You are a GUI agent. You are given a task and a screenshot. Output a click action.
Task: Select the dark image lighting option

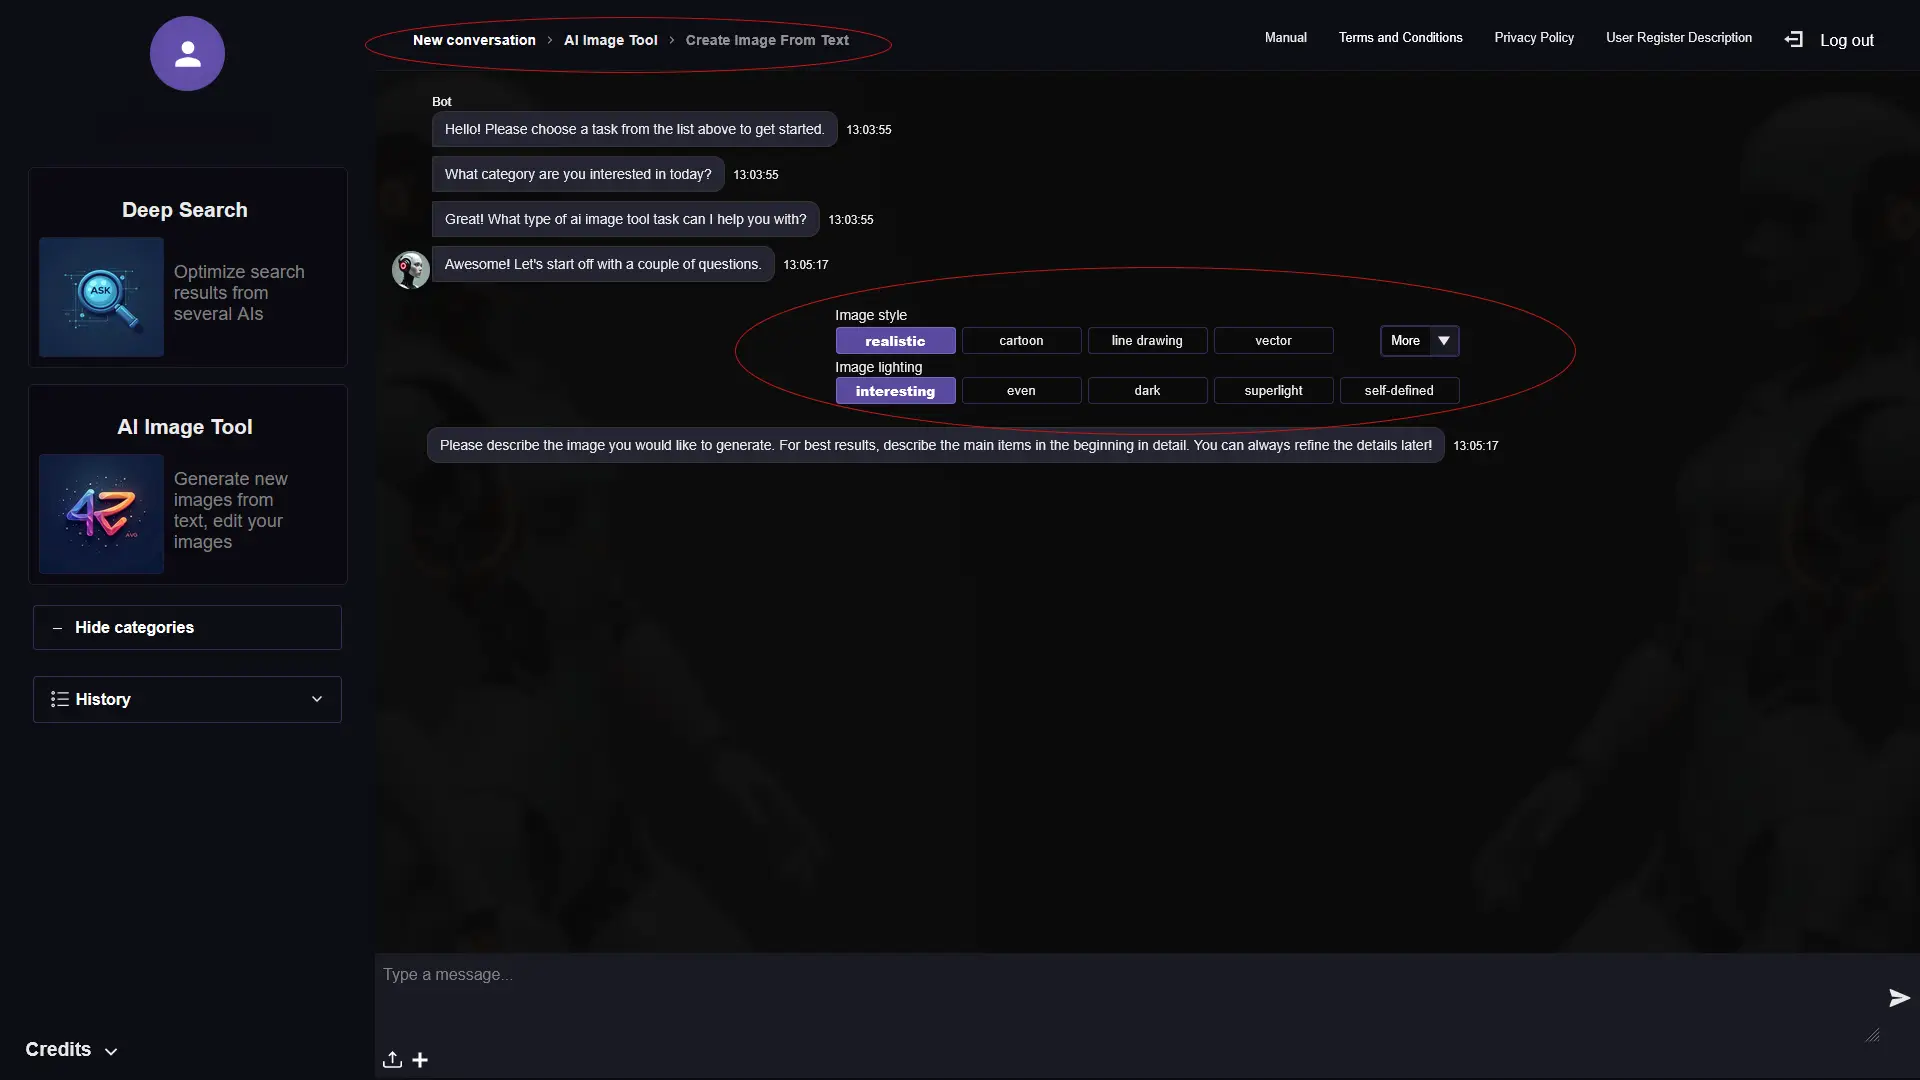coord(1147,391)
